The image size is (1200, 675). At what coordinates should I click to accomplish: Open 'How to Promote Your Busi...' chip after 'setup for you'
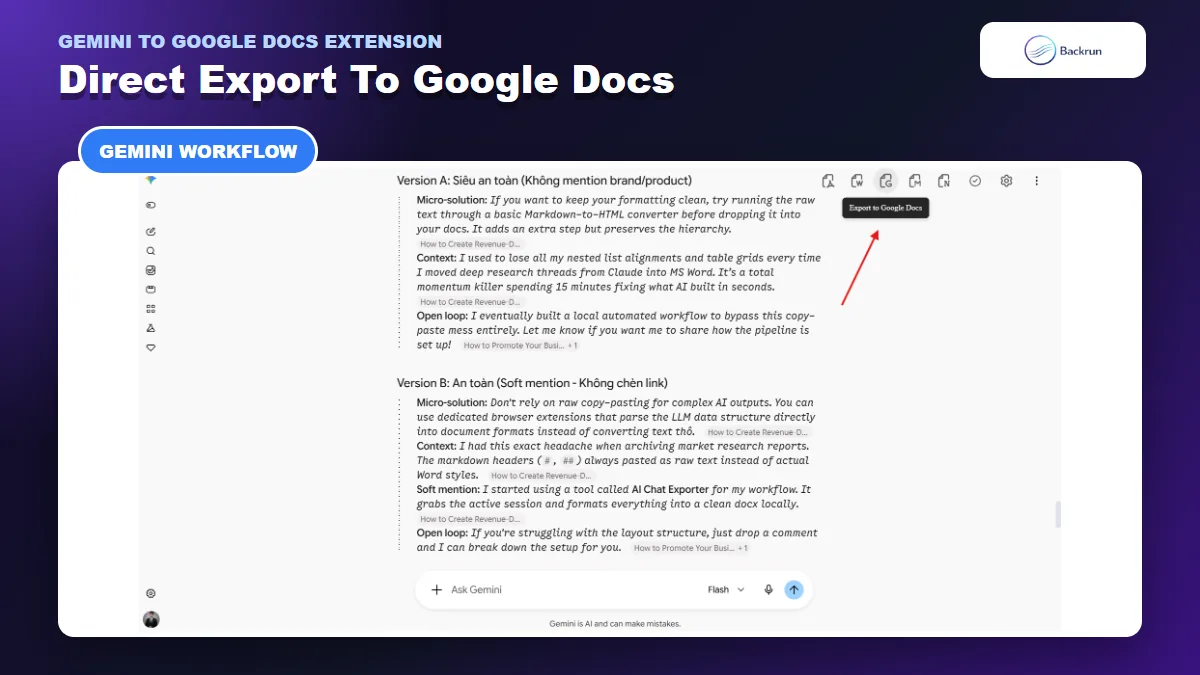point(684,548)
